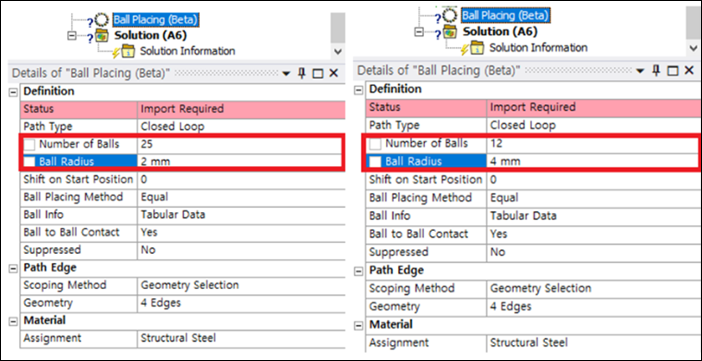Tick Number of Balls checkbox in left panel

pos(30,144)
